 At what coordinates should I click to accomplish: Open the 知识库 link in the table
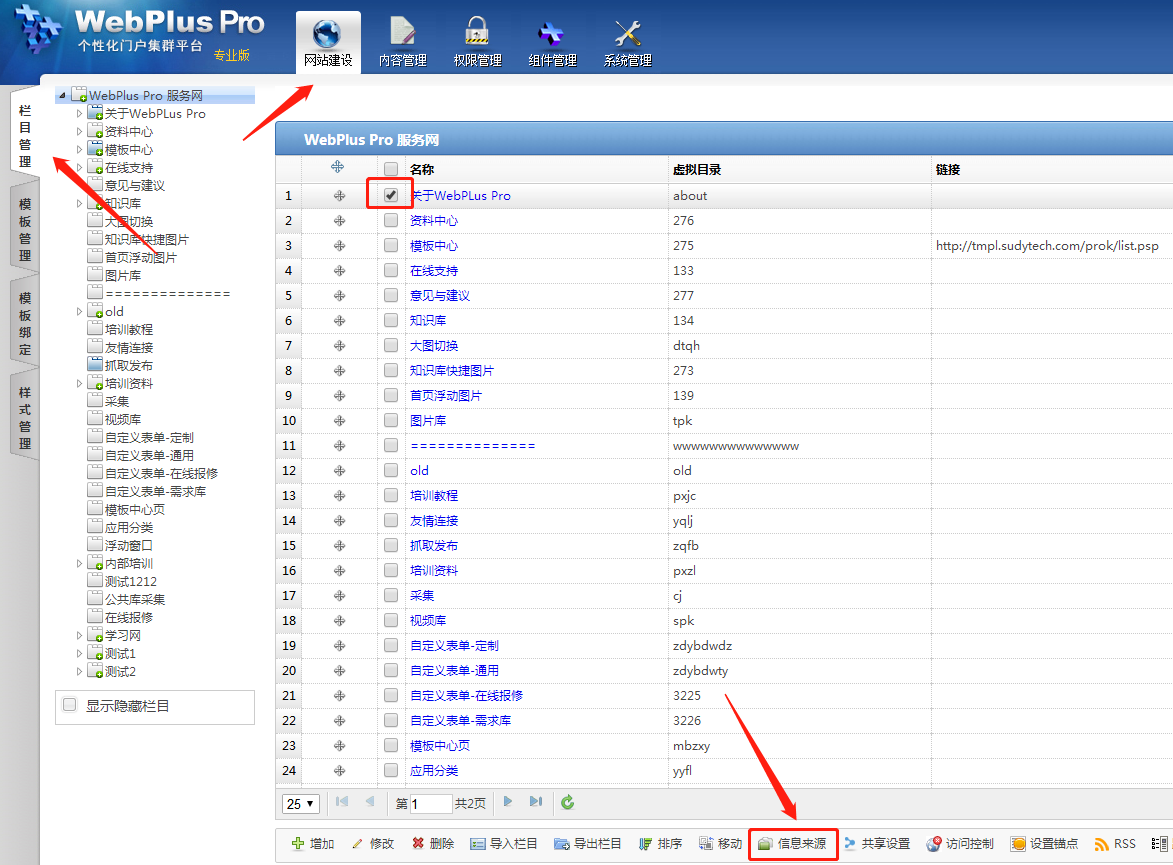pyautogui.click(x=428, y=321)
